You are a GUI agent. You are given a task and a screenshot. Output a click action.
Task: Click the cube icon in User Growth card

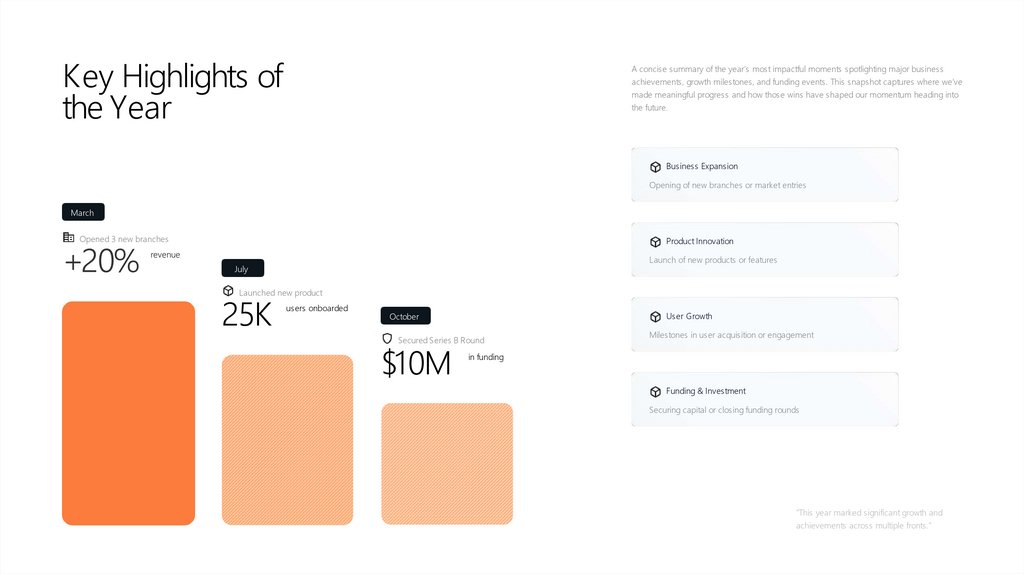(655, 317)
